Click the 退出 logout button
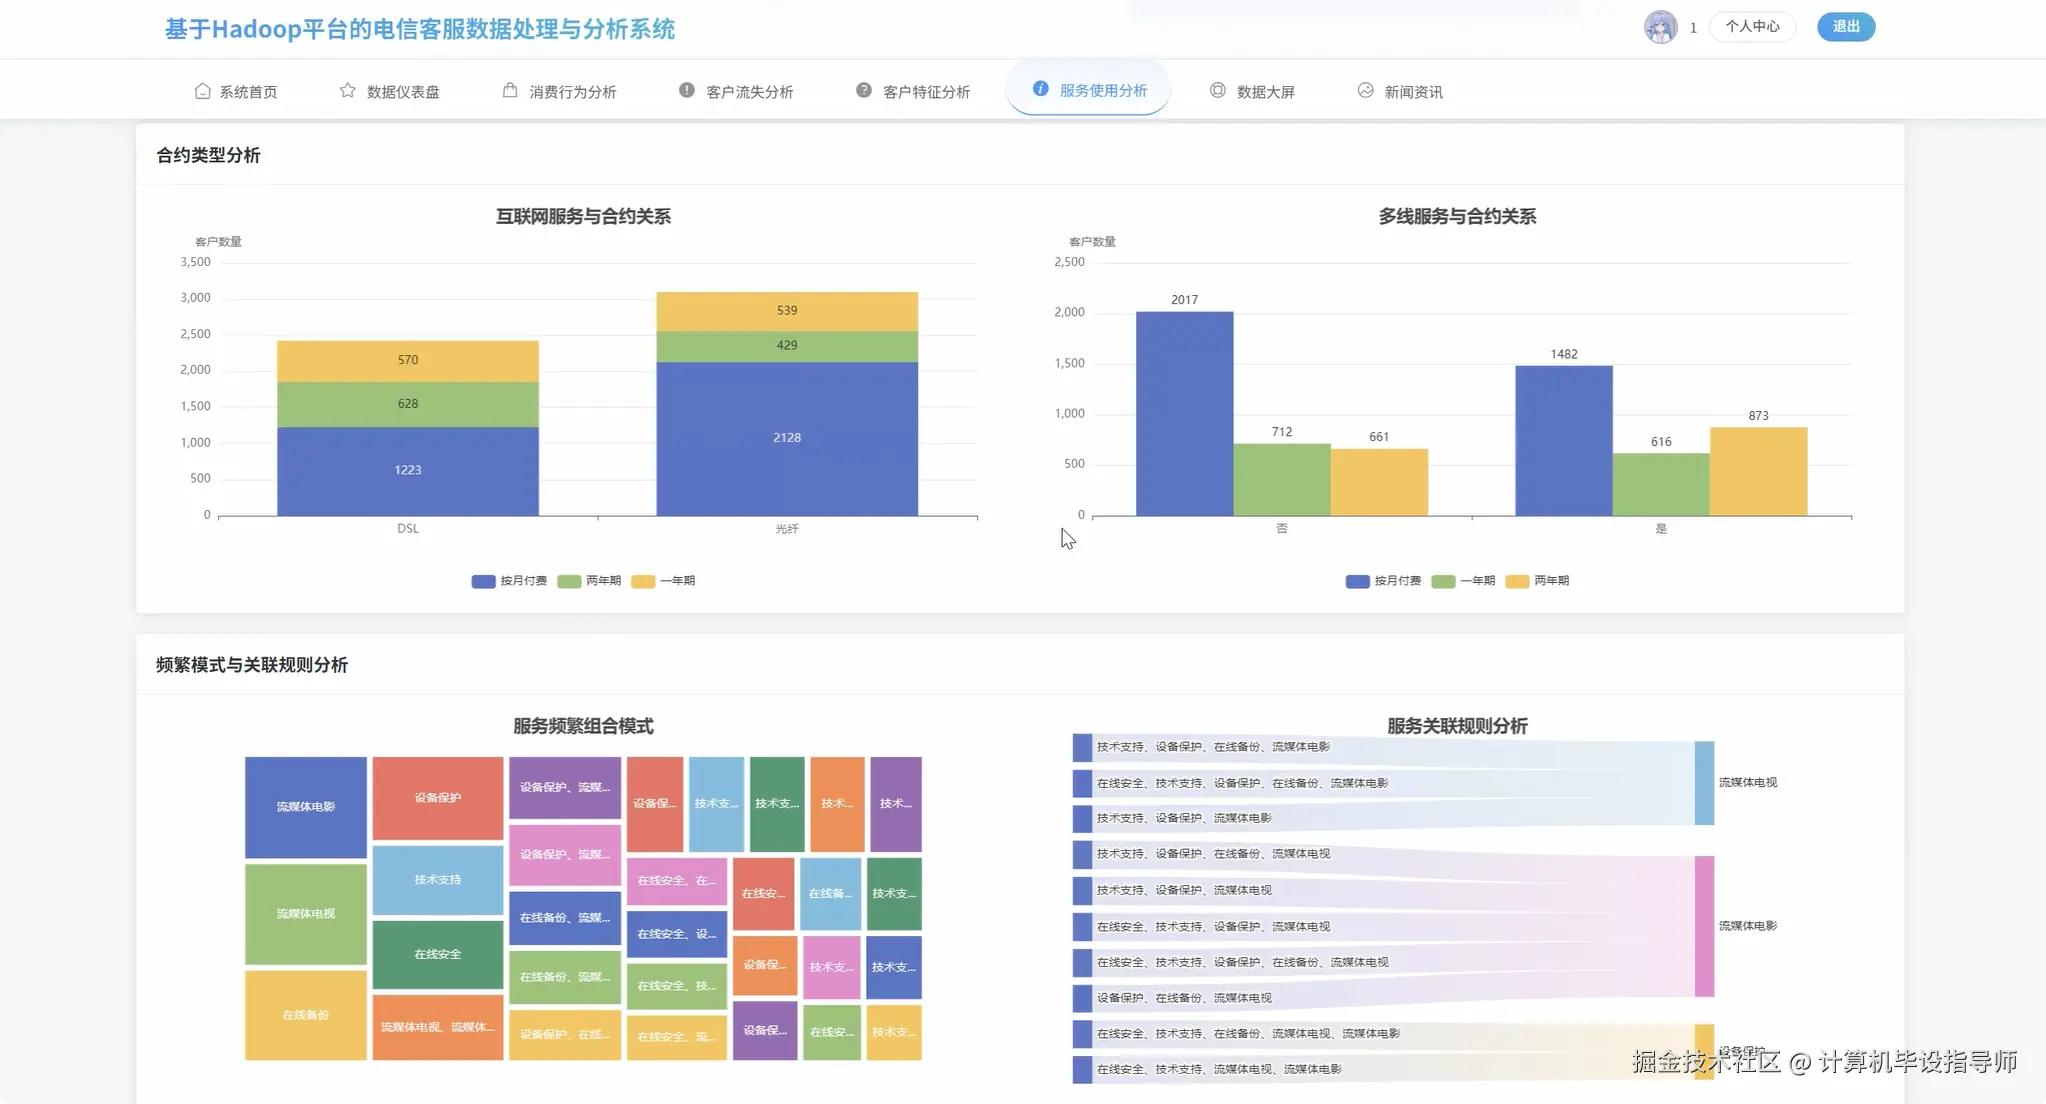This screenshot has width=2046, height=1104. (x=1846, y=27)
